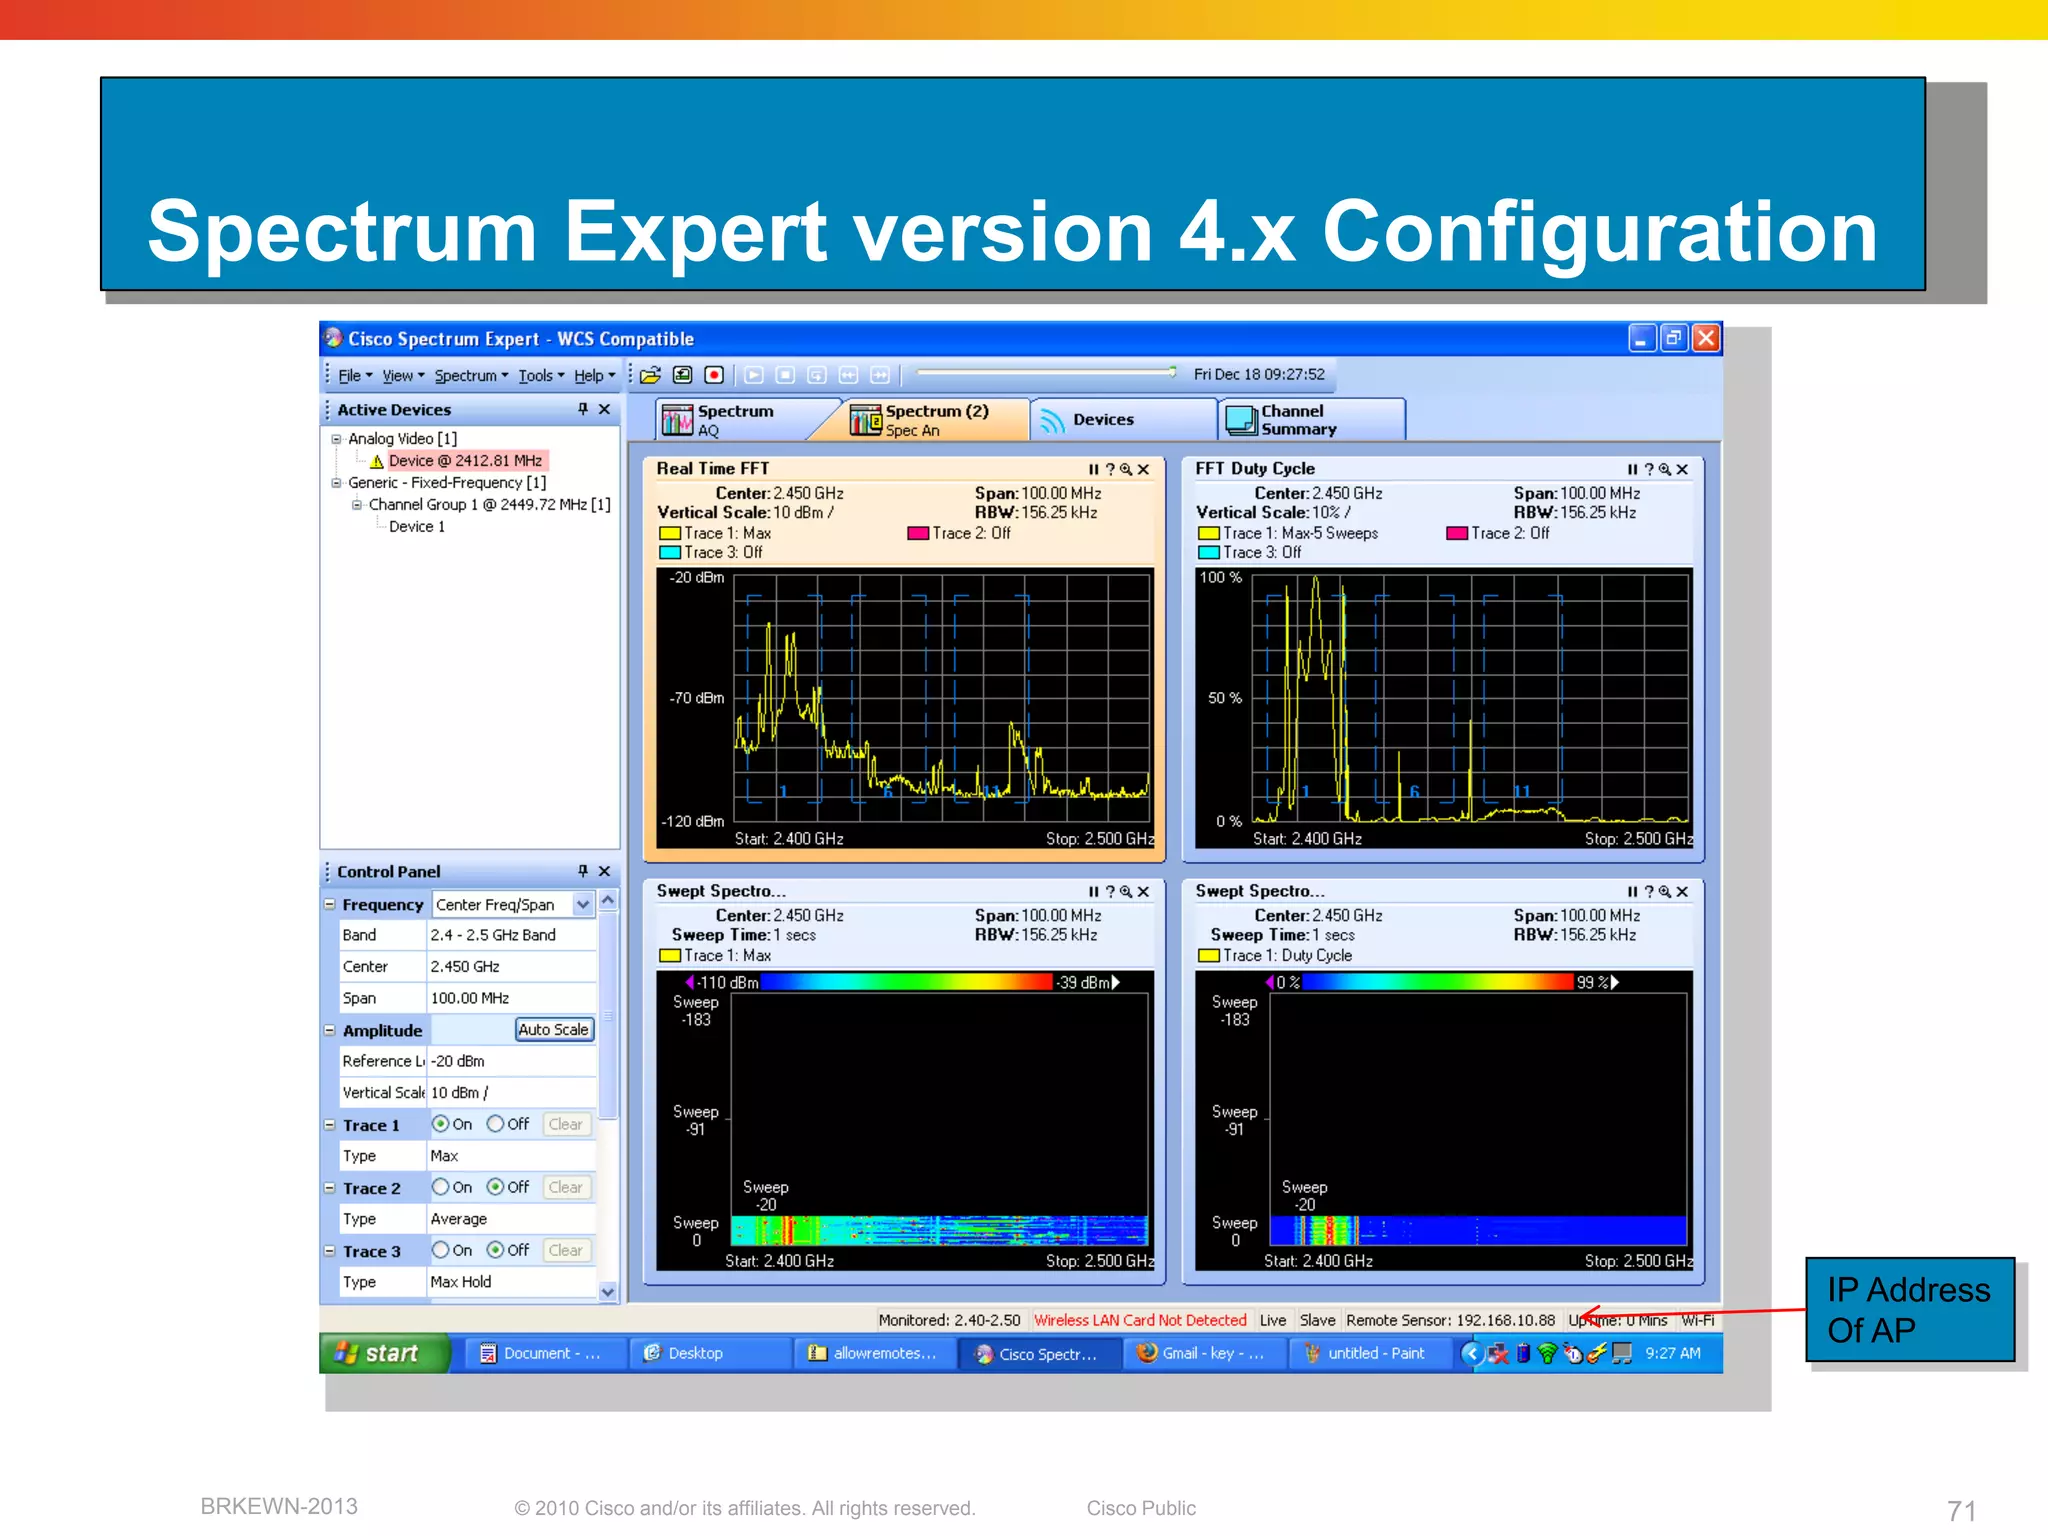Click the Span 100.00 MHz field

512,998
